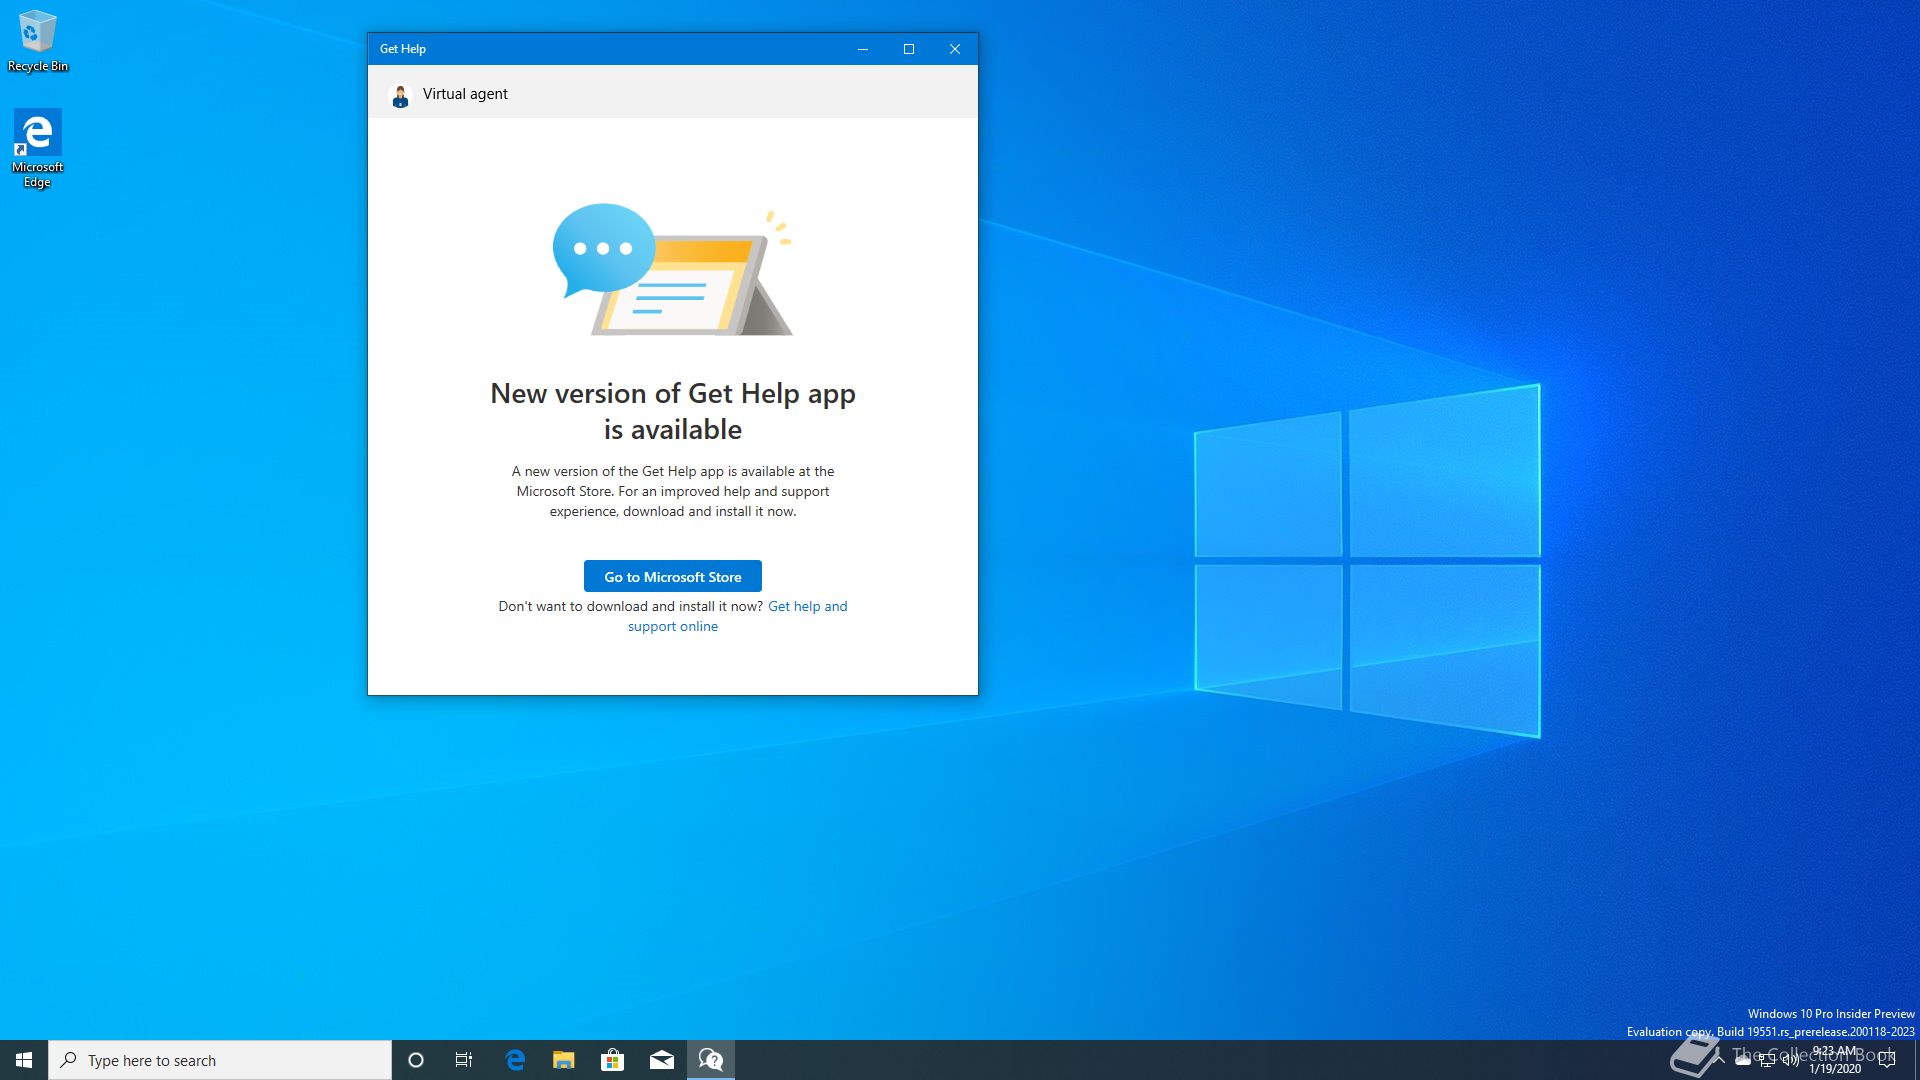Open Get help and support online link
Screen dimensions: 1920x1080
(x=738, y=616)
